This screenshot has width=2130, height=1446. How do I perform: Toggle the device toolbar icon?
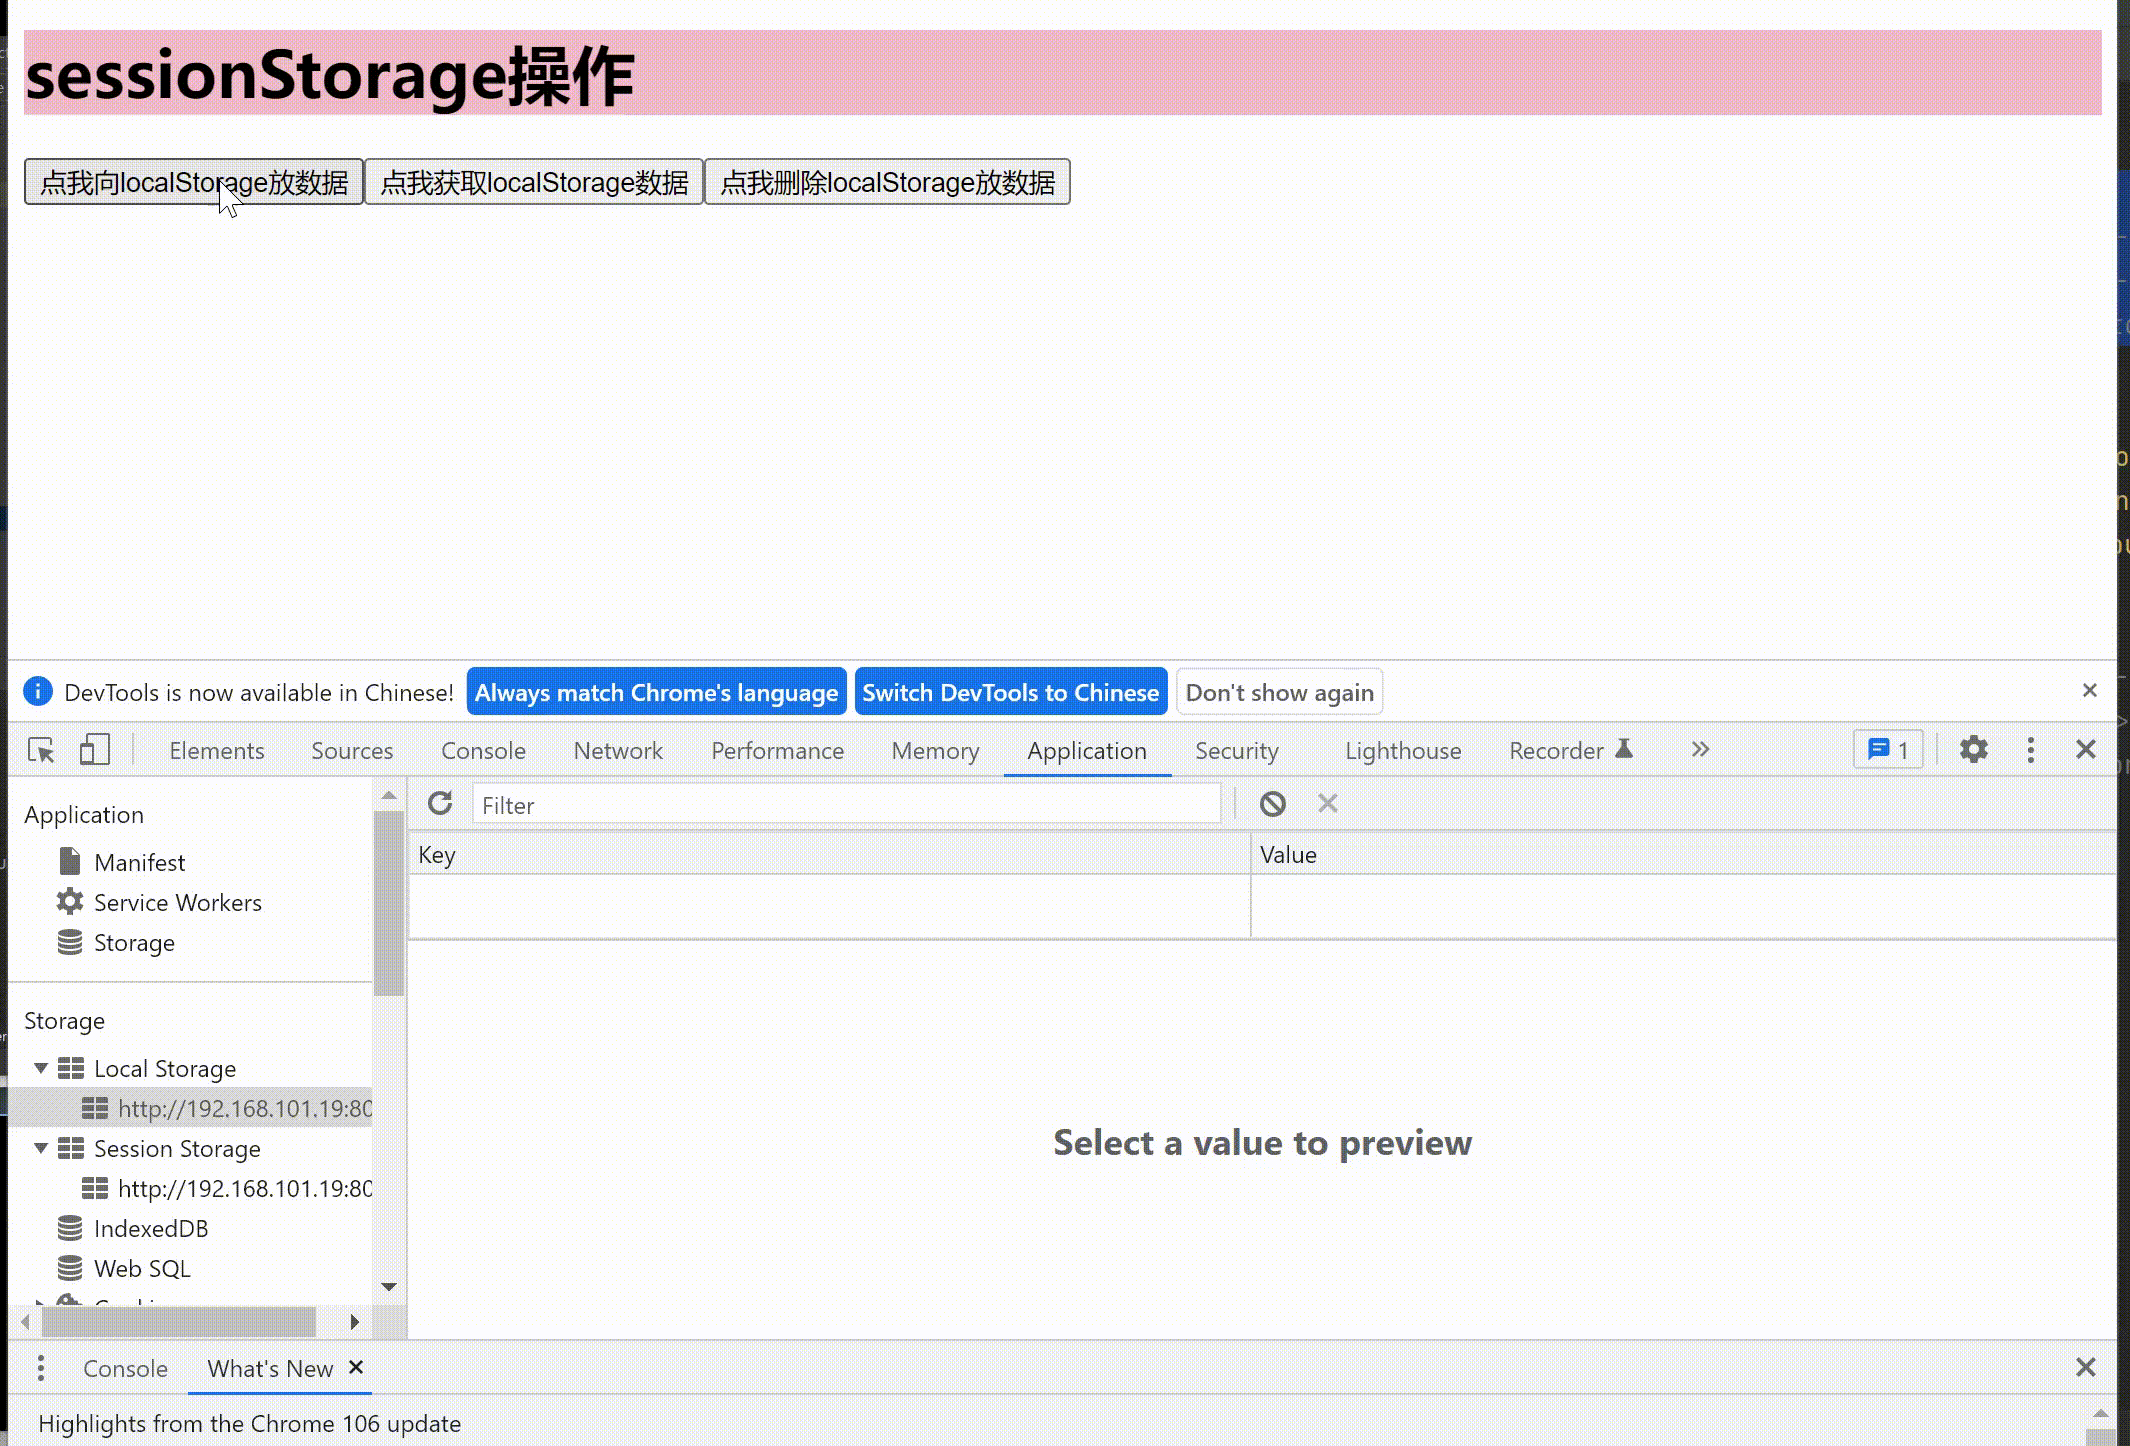[x=94, y=750]
